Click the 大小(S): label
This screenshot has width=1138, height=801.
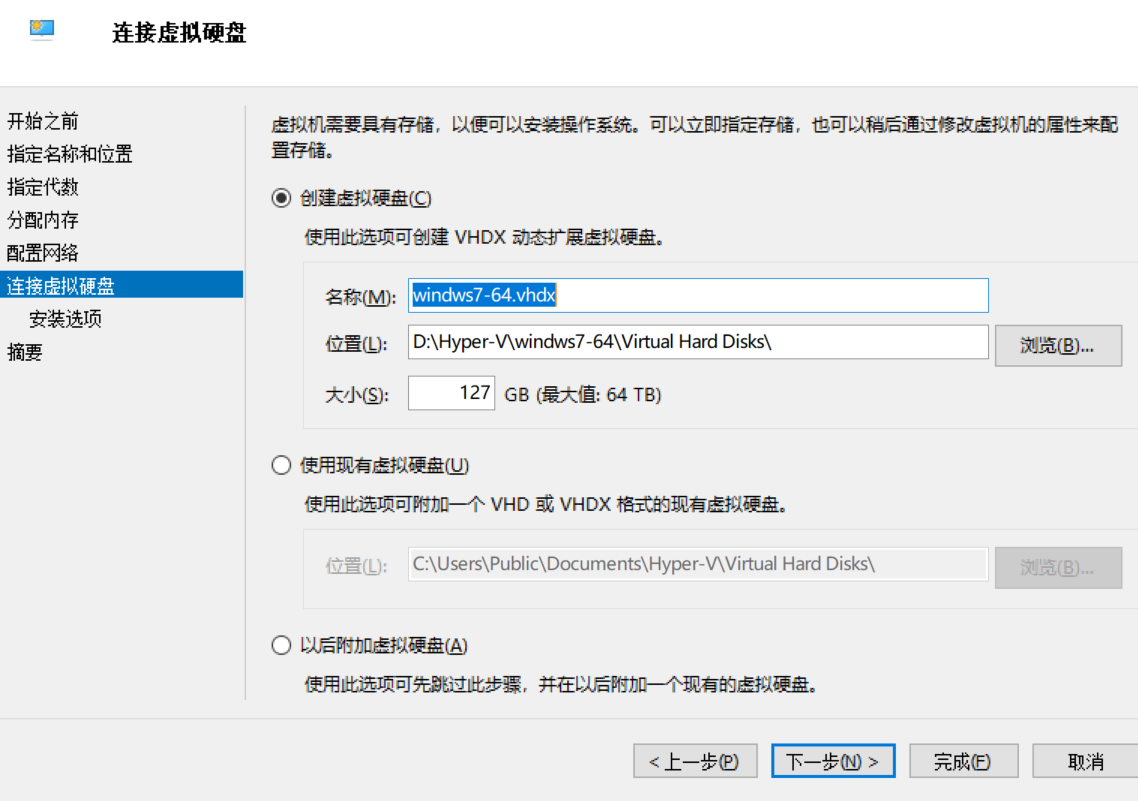356,395
